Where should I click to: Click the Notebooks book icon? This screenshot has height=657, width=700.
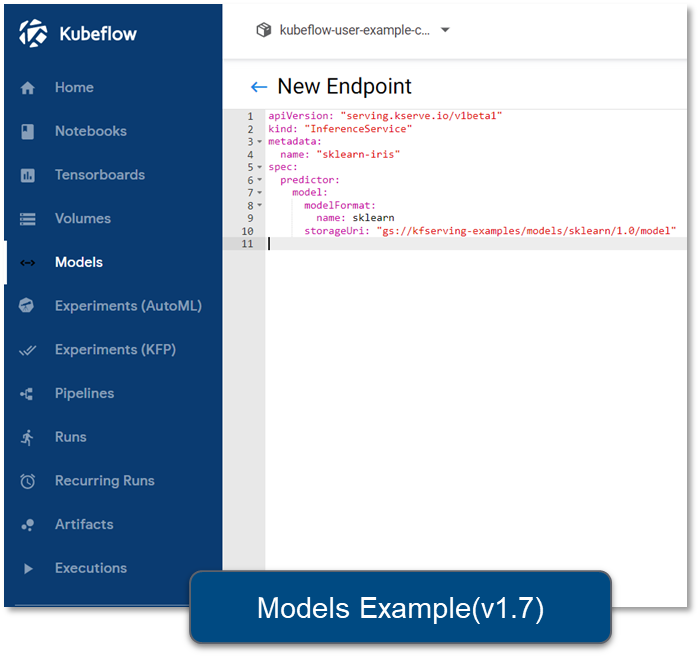[28, 131]
